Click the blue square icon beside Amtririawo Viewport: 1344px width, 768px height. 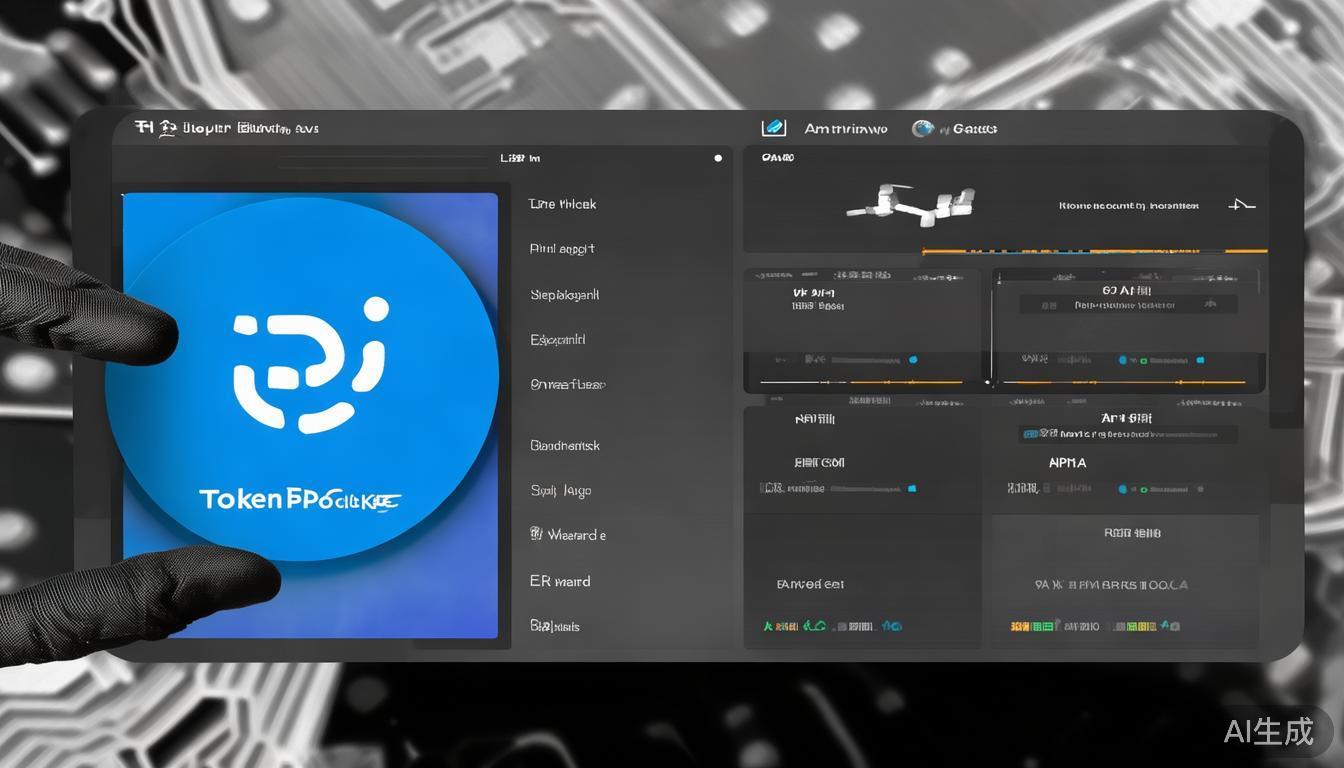click(773, 128)
